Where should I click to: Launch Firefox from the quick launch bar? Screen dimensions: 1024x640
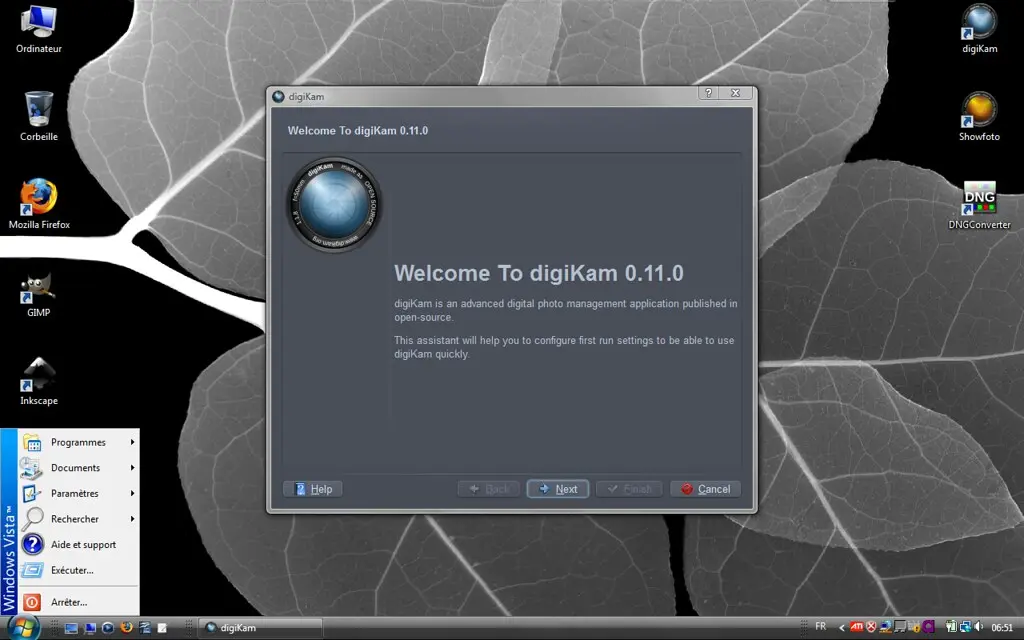tap(126, 628)
